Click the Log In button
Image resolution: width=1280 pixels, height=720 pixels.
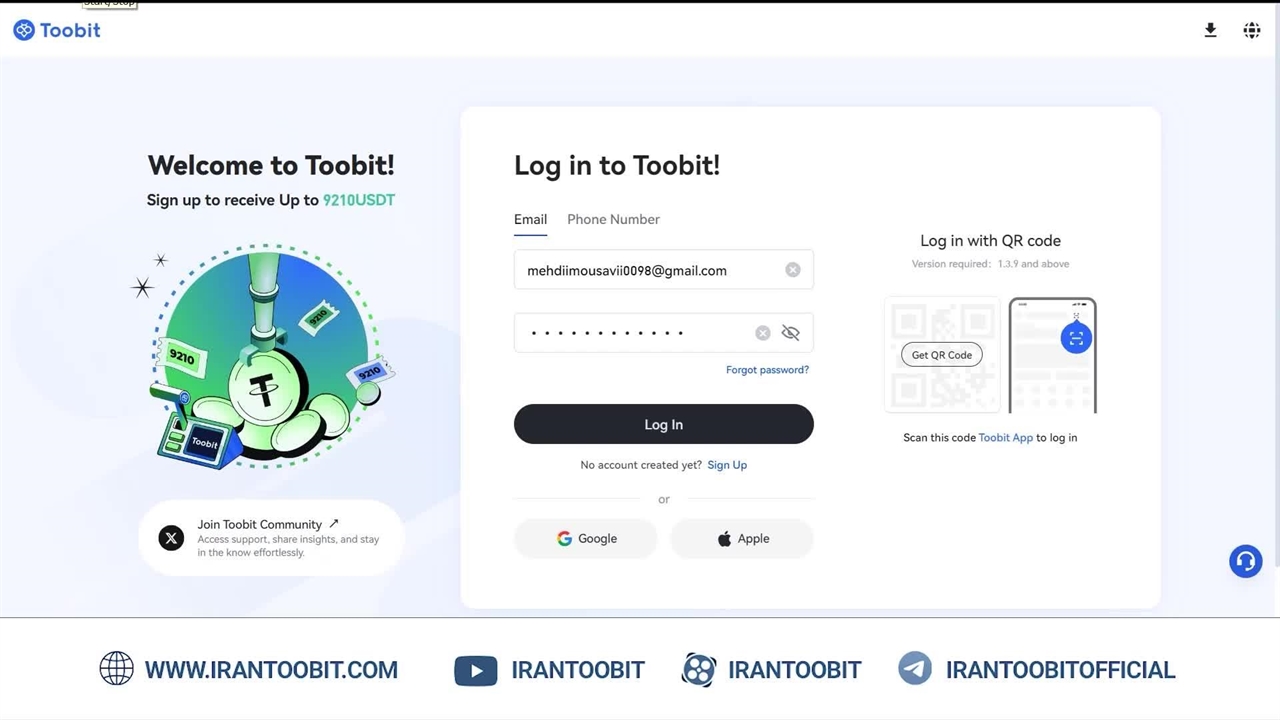(x=664, y=424)
